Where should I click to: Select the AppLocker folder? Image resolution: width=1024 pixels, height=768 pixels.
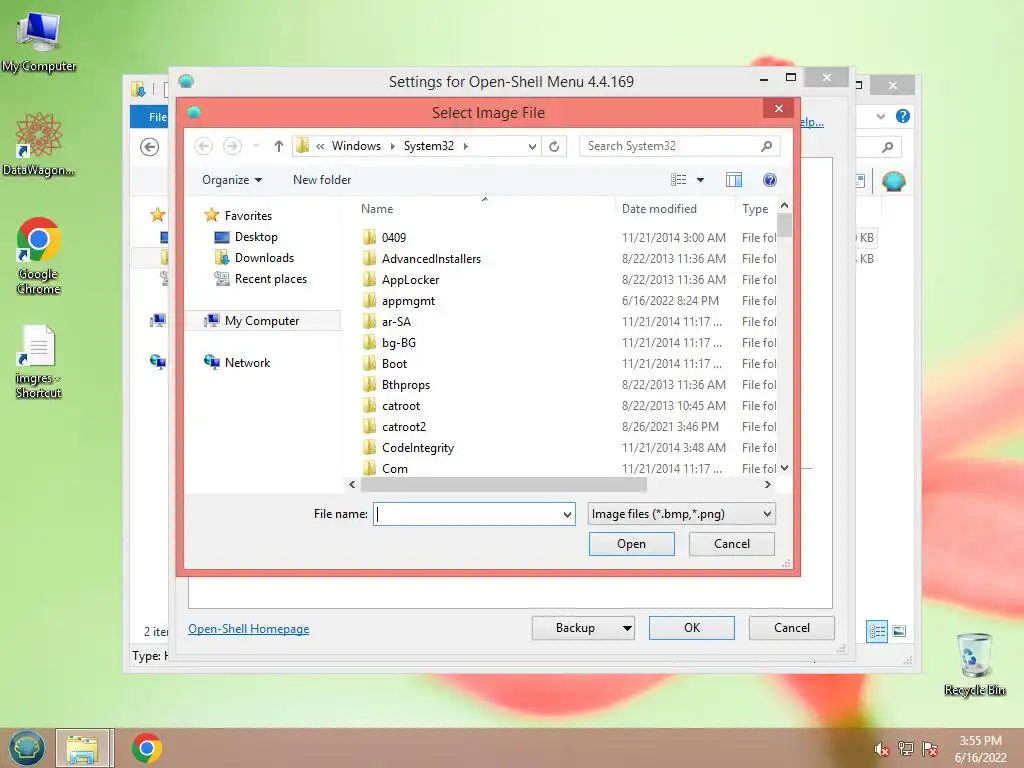click(x=410, y=280)
